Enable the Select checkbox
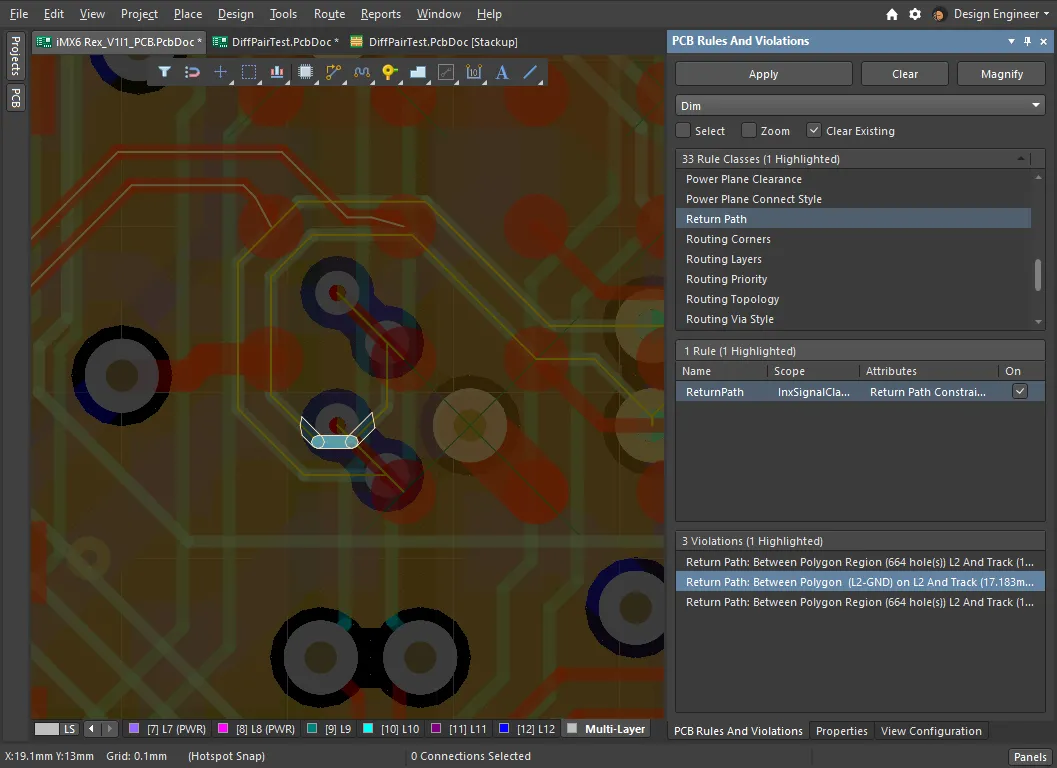This screenshot has width=1057, height=768. point(683,131)
